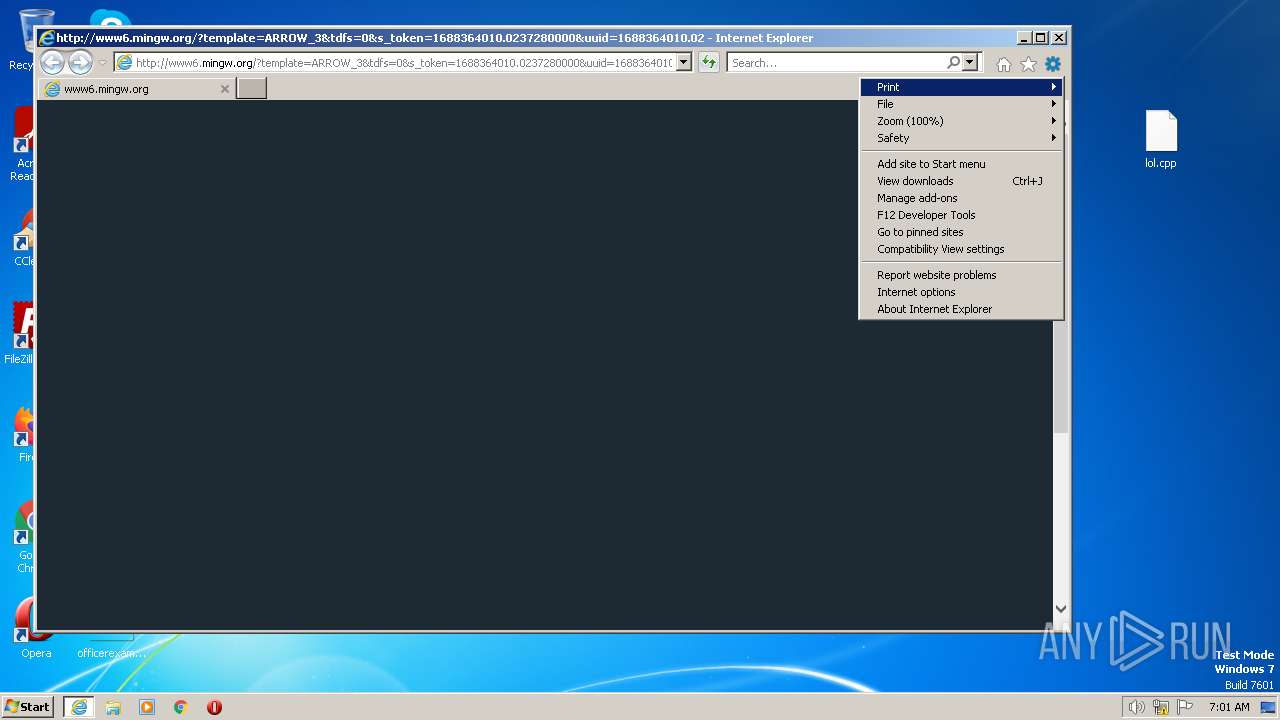This screenshot has height=720, width=1280.
Task: Open the Print submenu
Action: click(961, 87)
